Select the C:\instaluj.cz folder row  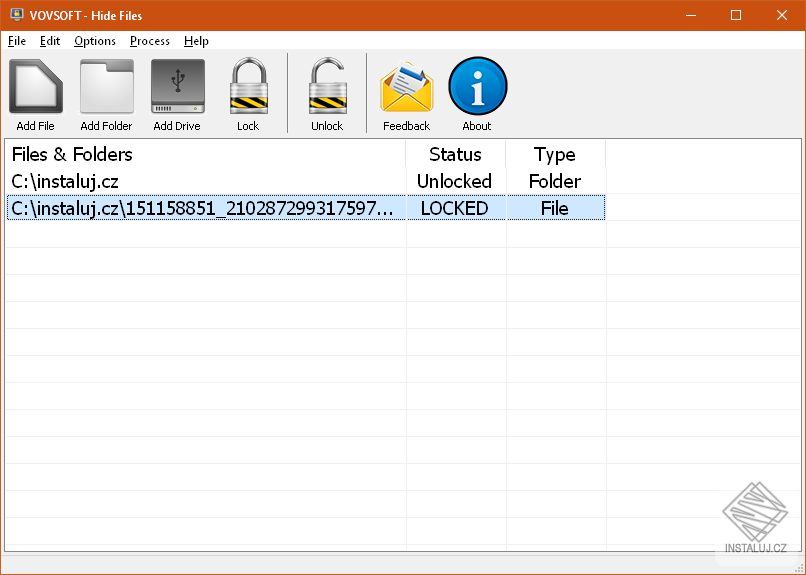pos(306,181)
